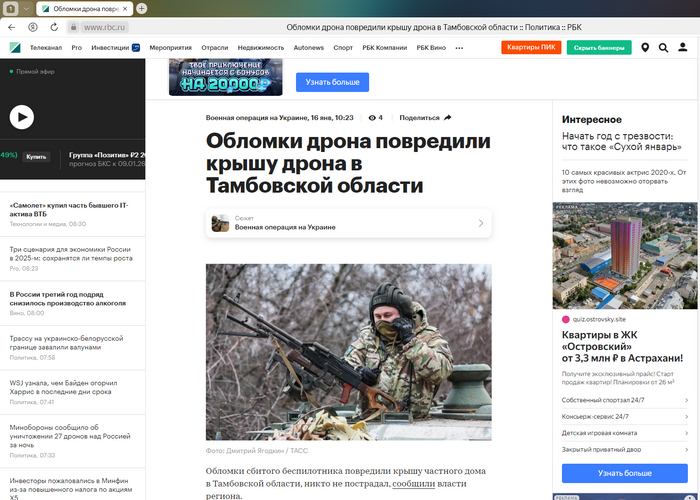Click the RBC logo icon

15,47
